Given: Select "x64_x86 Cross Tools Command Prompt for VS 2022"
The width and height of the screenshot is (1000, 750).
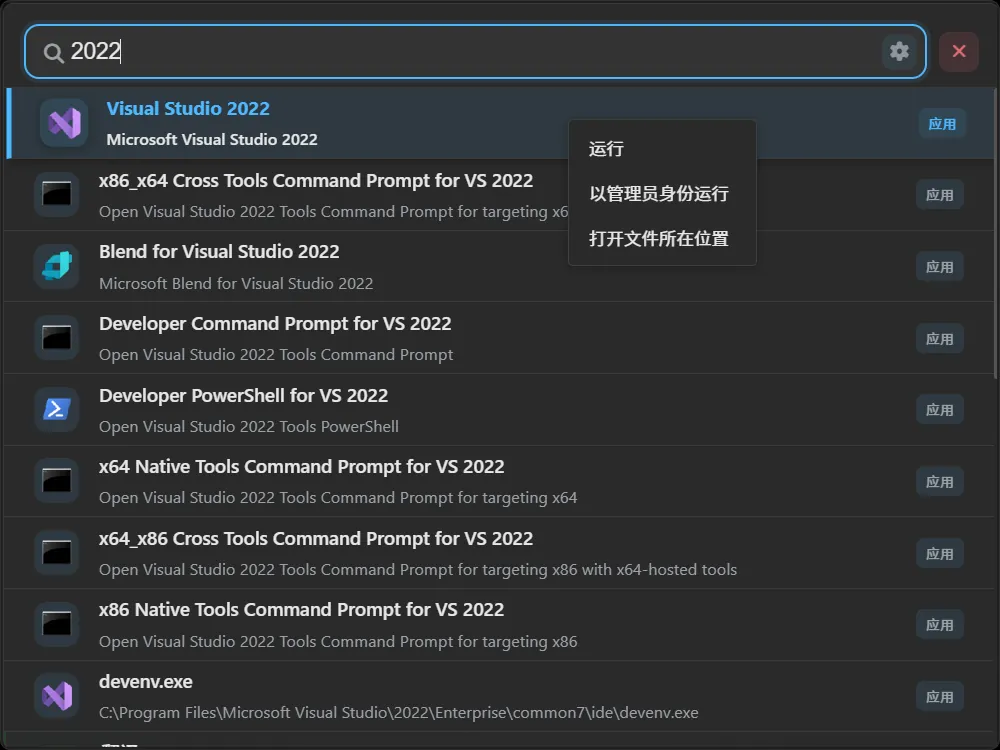Looking at the screenshot, I should tap(316, 539).
